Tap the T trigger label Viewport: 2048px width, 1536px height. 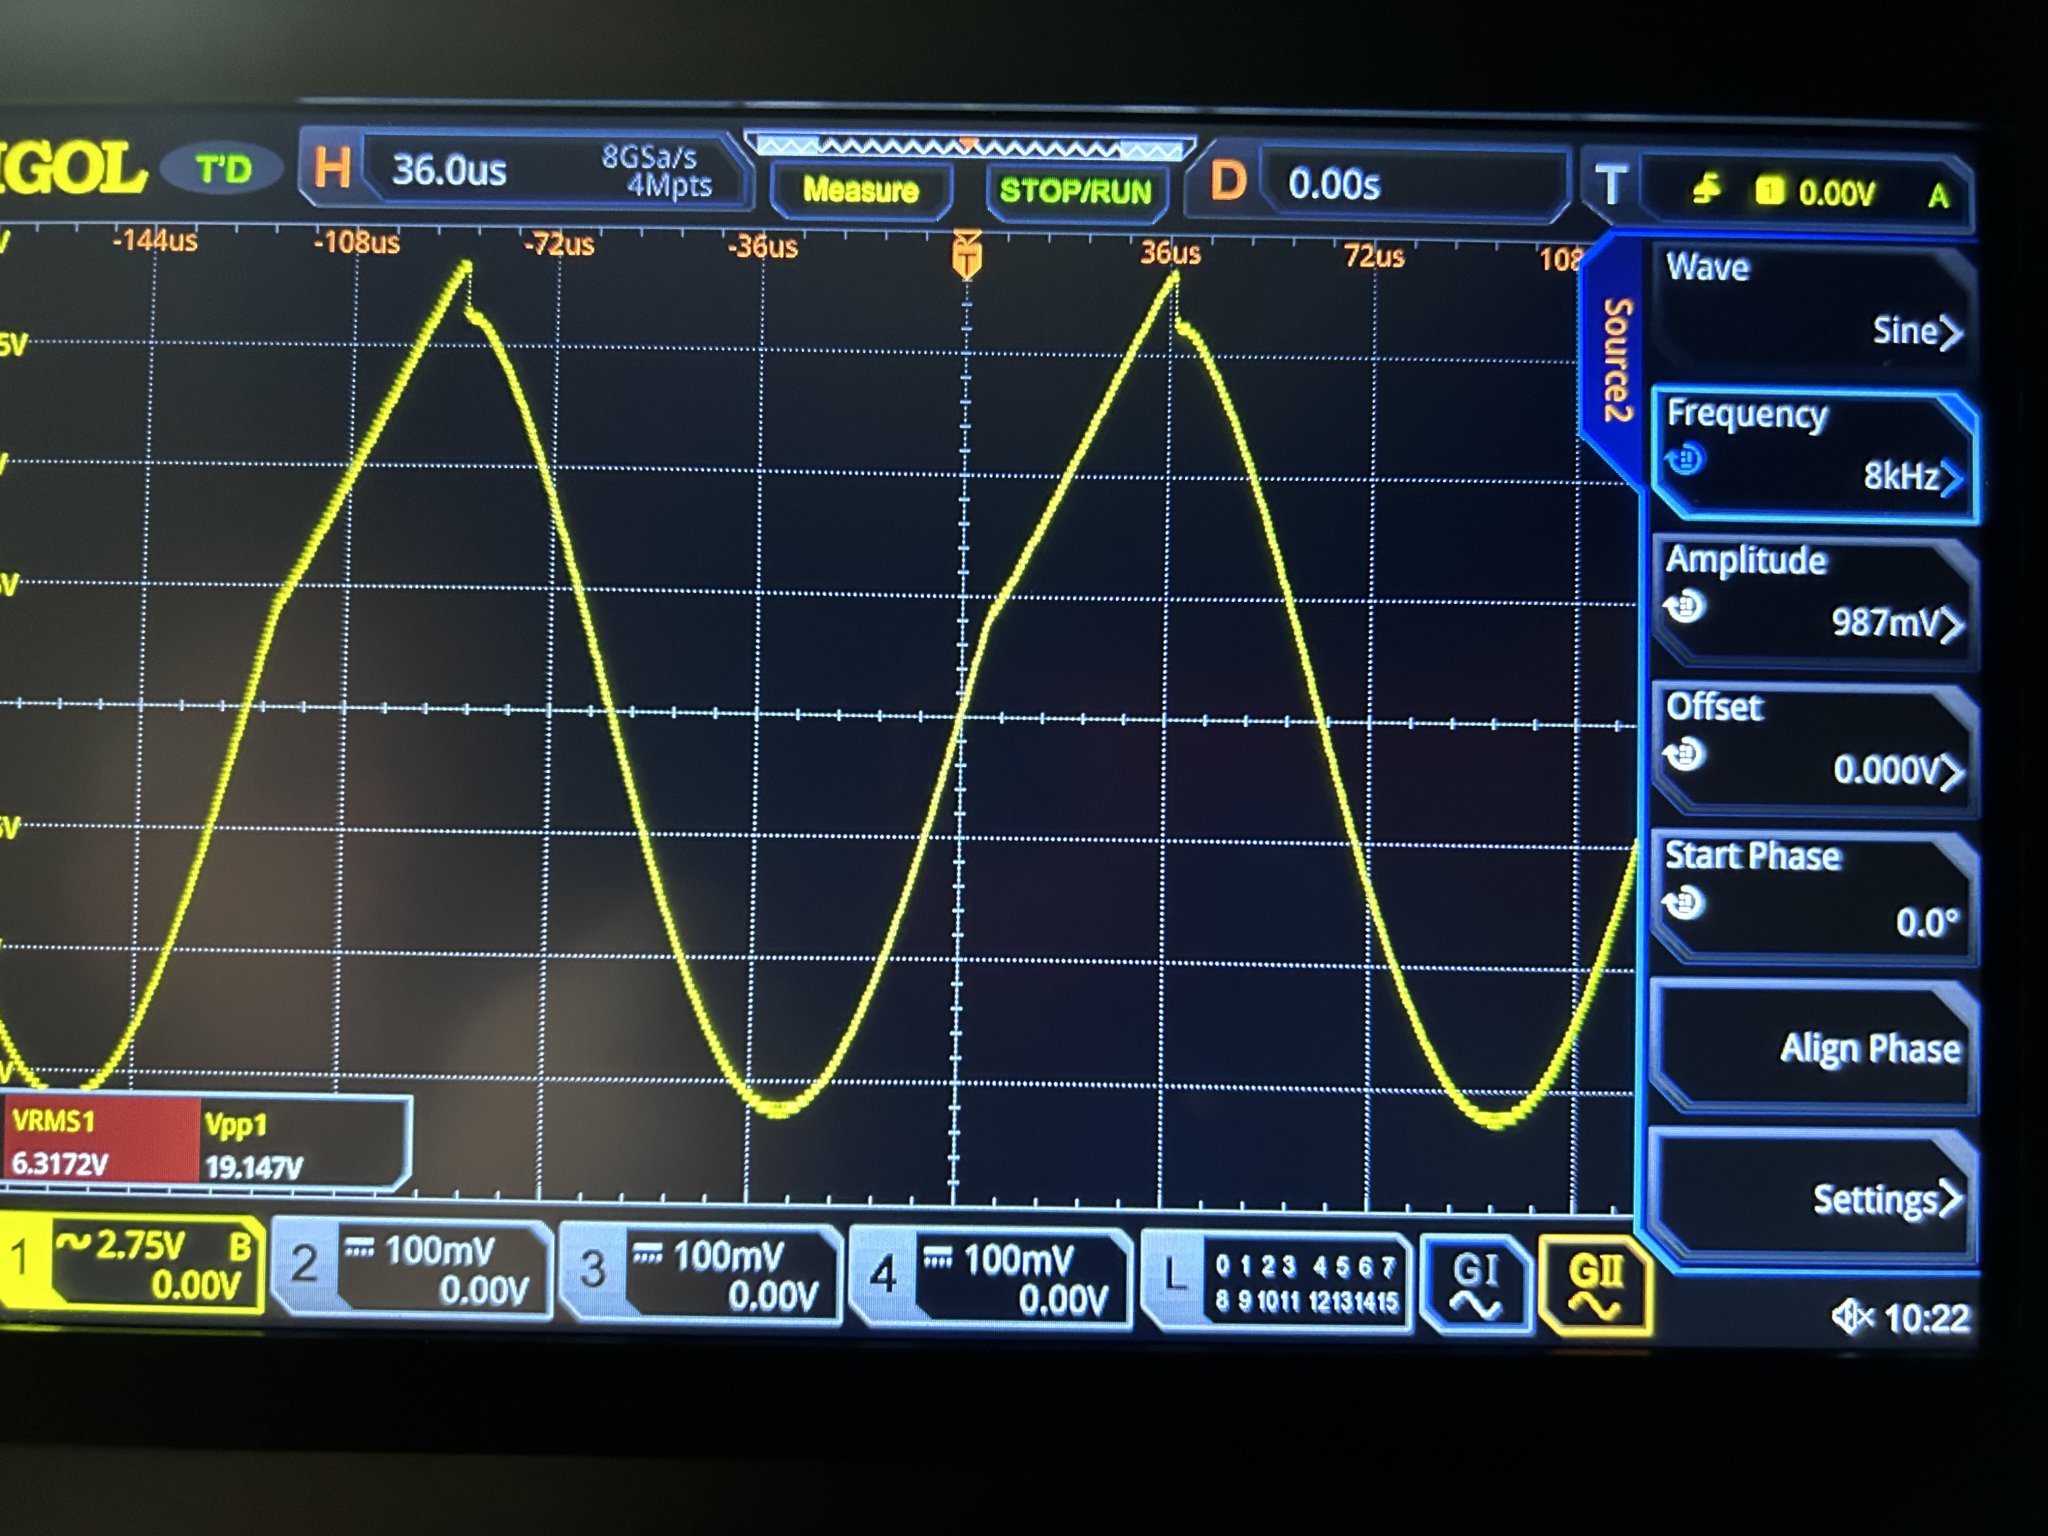pos(1610,187)
